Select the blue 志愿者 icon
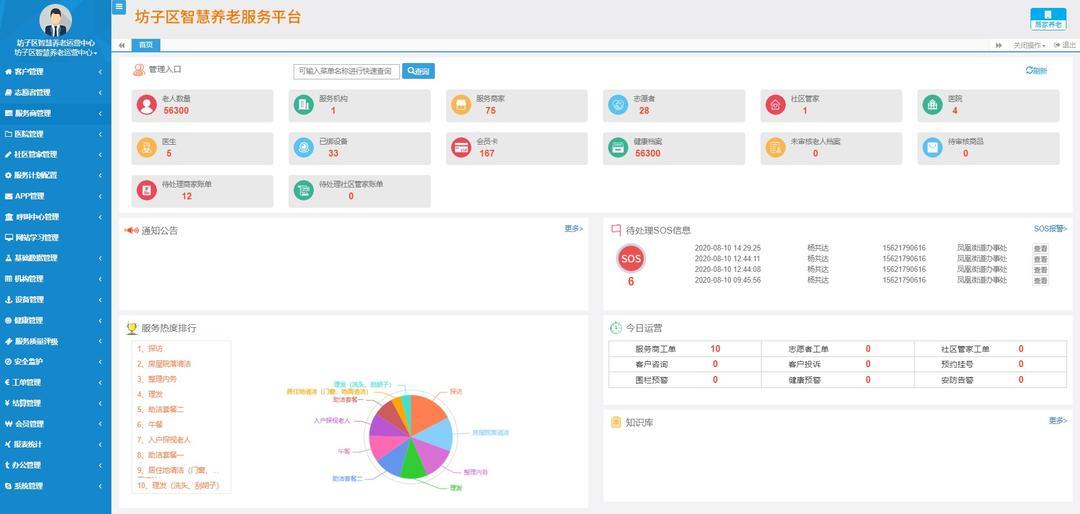 tap(619, 105)
